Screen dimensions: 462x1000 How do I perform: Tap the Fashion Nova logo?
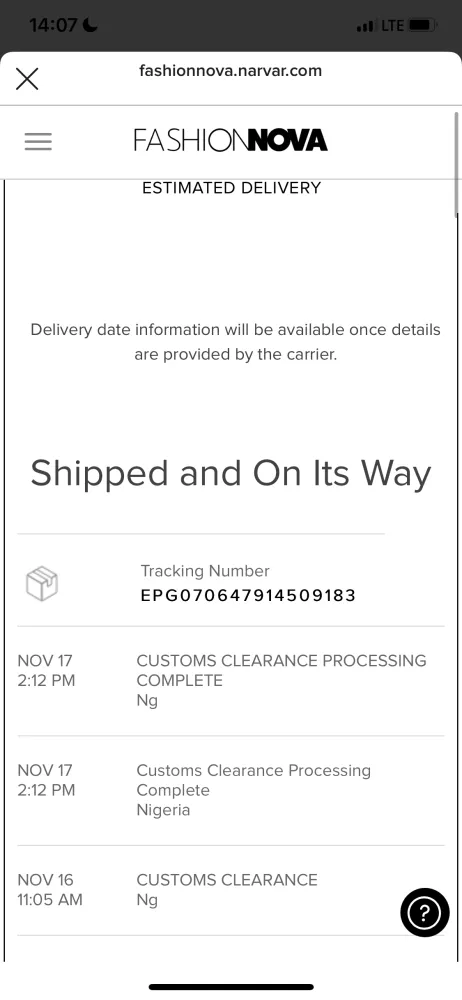tap(230, 140)
